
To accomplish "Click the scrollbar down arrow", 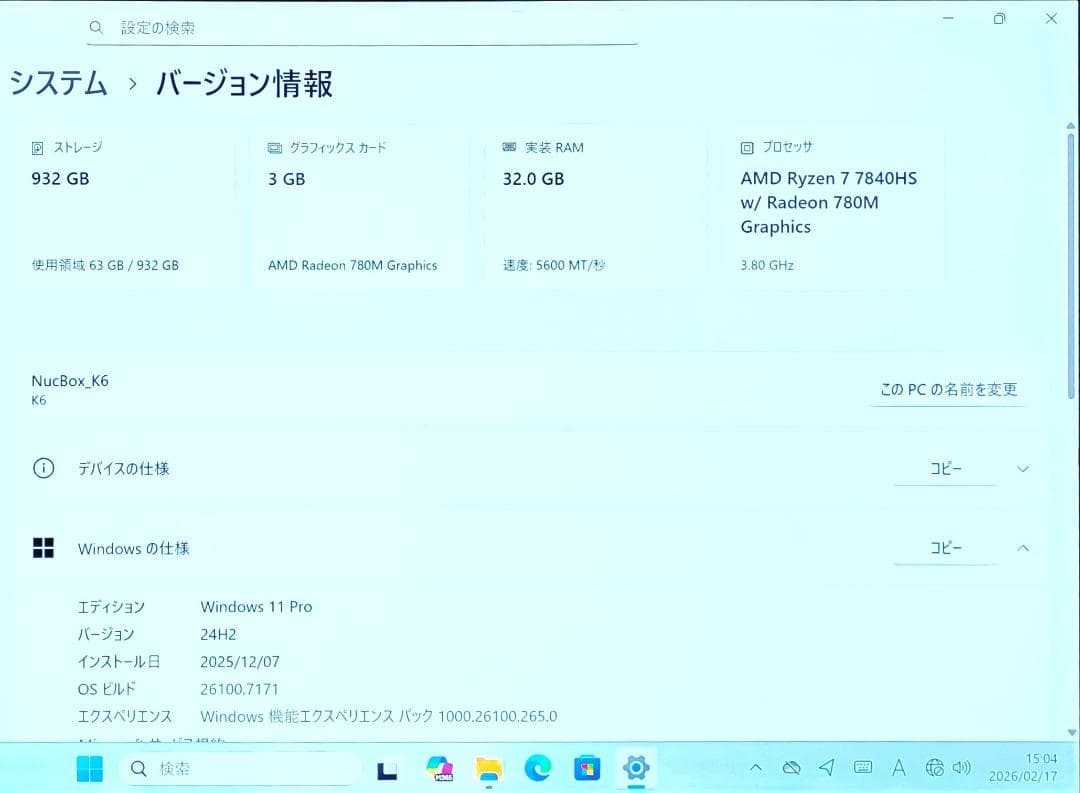I will (x=1070, y=732).
